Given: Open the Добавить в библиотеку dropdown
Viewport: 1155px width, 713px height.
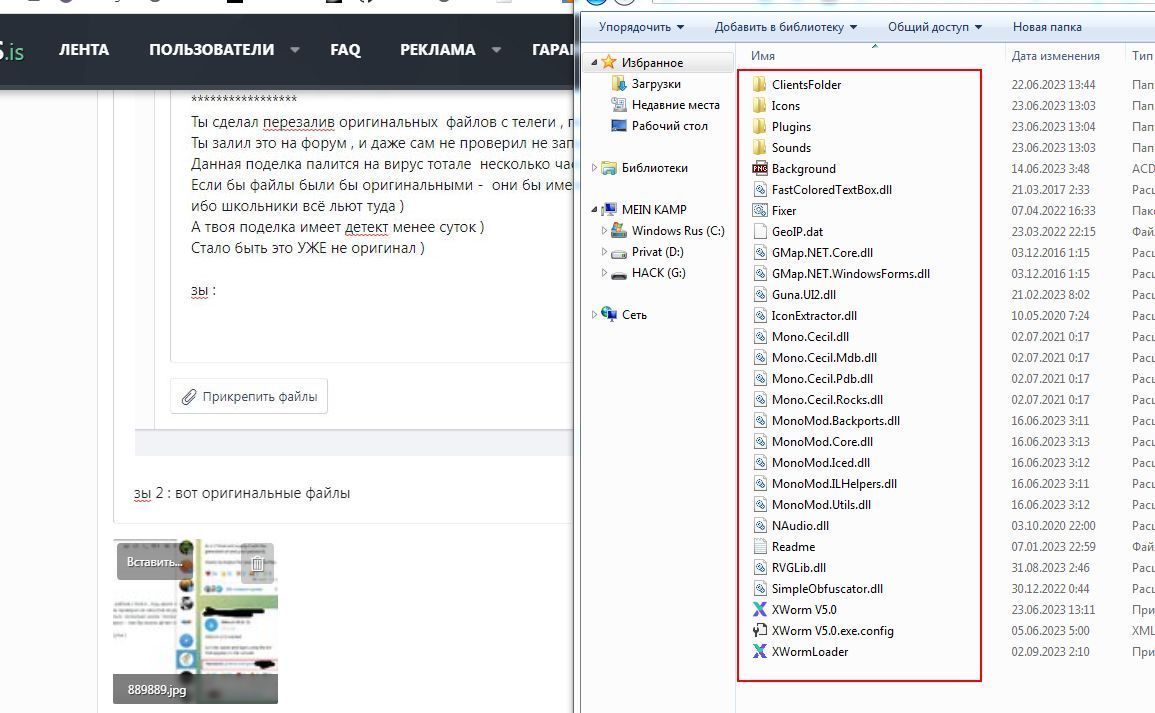Looking at the screenshot, I should coord(785,27).
